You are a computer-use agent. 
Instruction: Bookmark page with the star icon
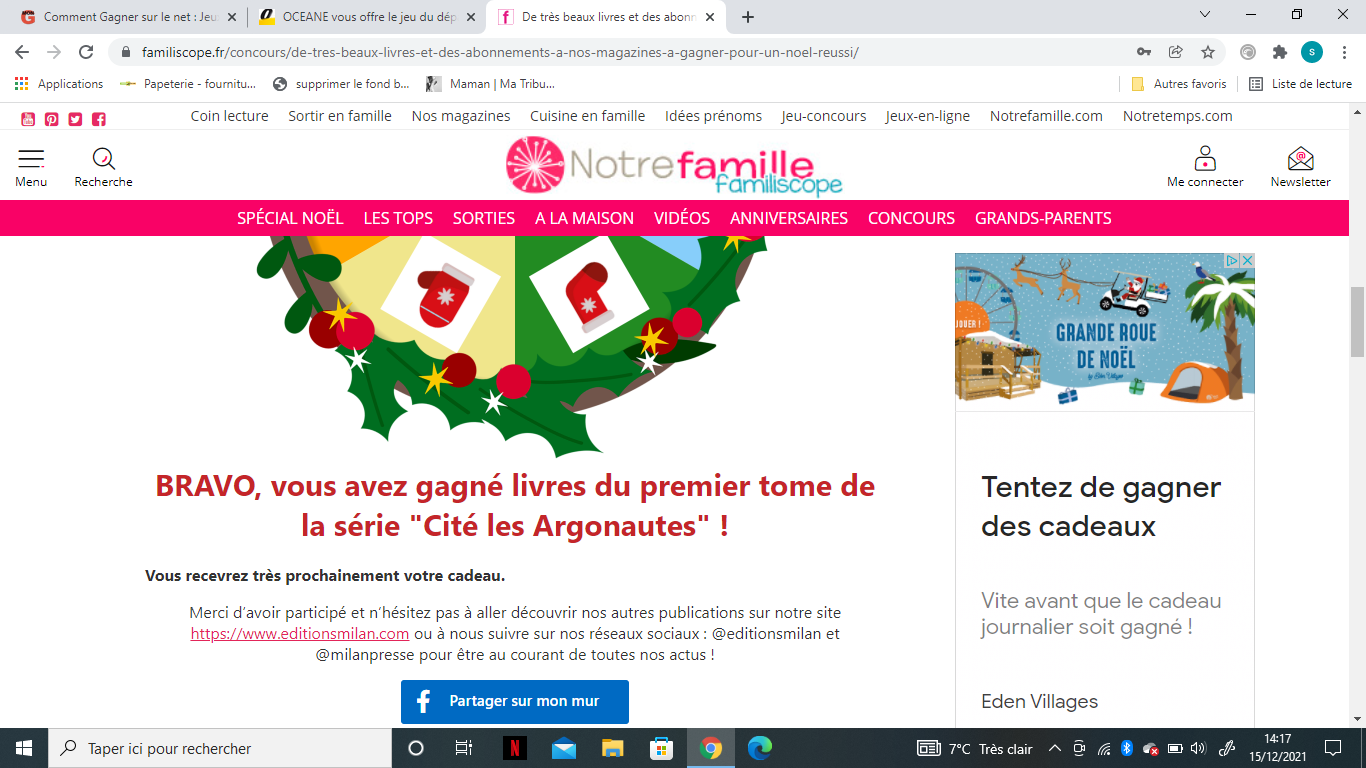1207,52
